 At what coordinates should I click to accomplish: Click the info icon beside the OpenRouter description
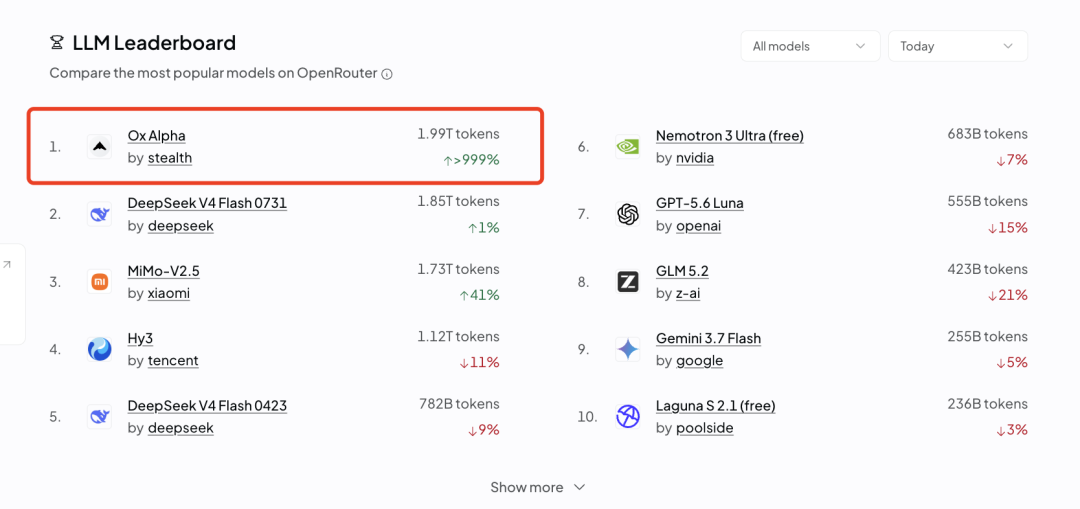387,74
